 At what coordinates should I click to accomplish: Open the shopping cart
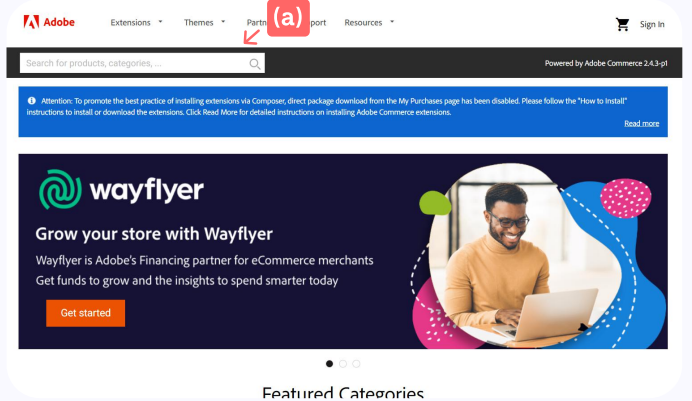622,24
